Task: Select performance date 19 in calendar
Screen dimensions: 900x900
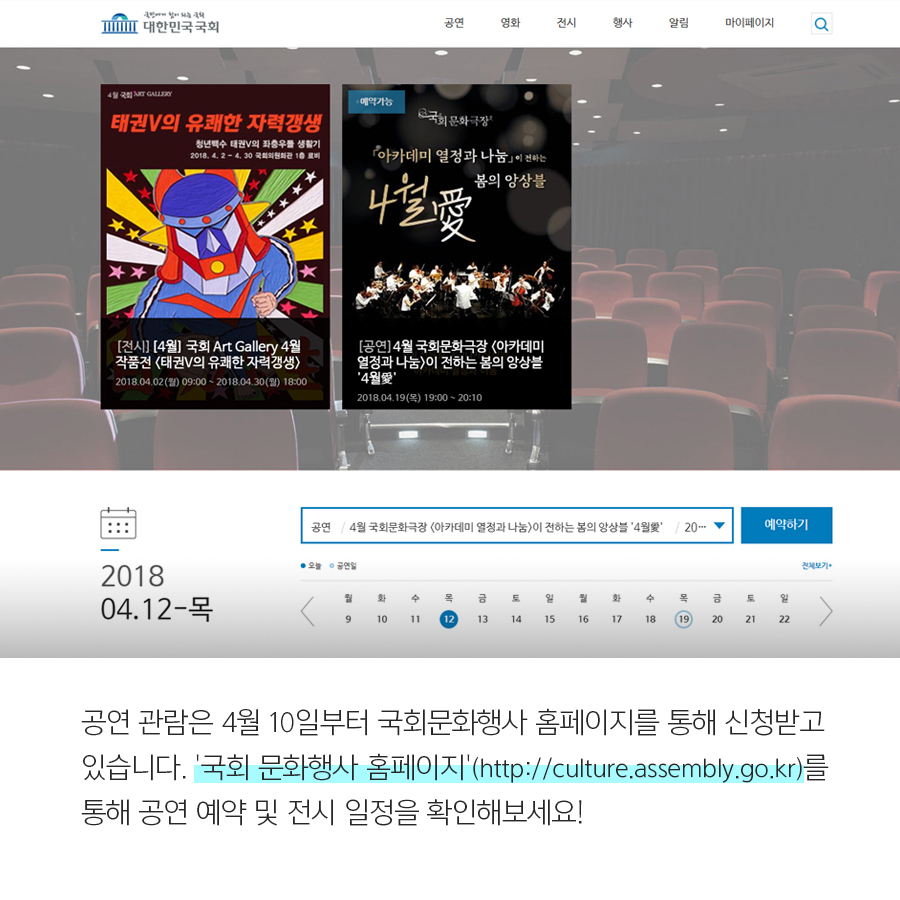Action: click(684, 619)
